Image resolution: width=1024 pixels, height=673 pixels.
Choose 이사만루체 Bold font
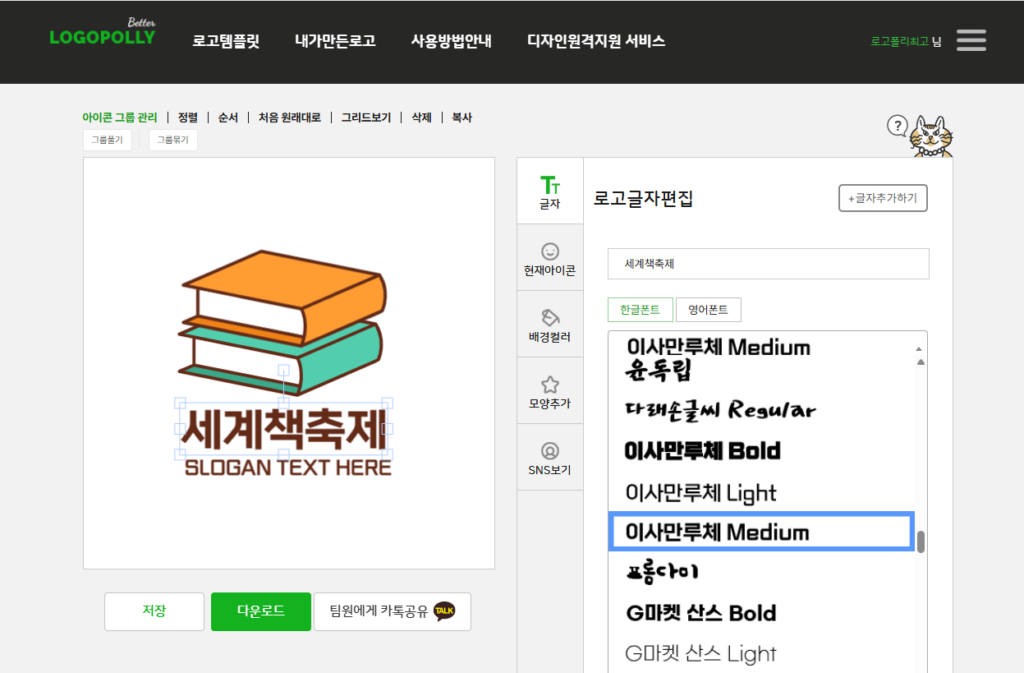(x=702, y=450)
